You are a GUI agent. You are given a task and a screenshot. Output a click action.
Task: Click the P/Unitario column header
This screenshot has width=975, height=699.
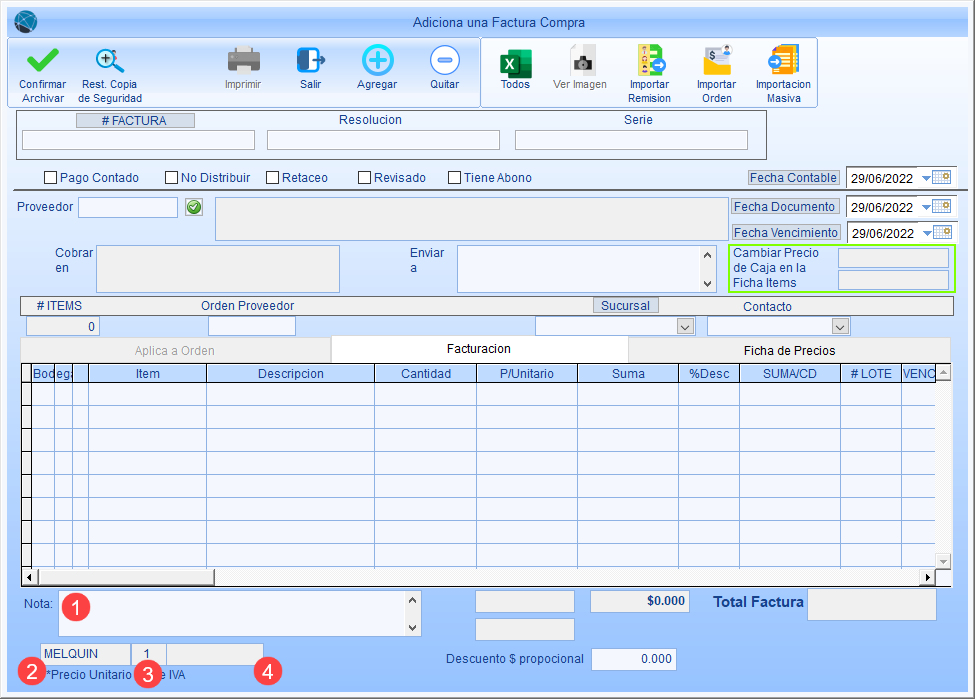coord(527,374)
